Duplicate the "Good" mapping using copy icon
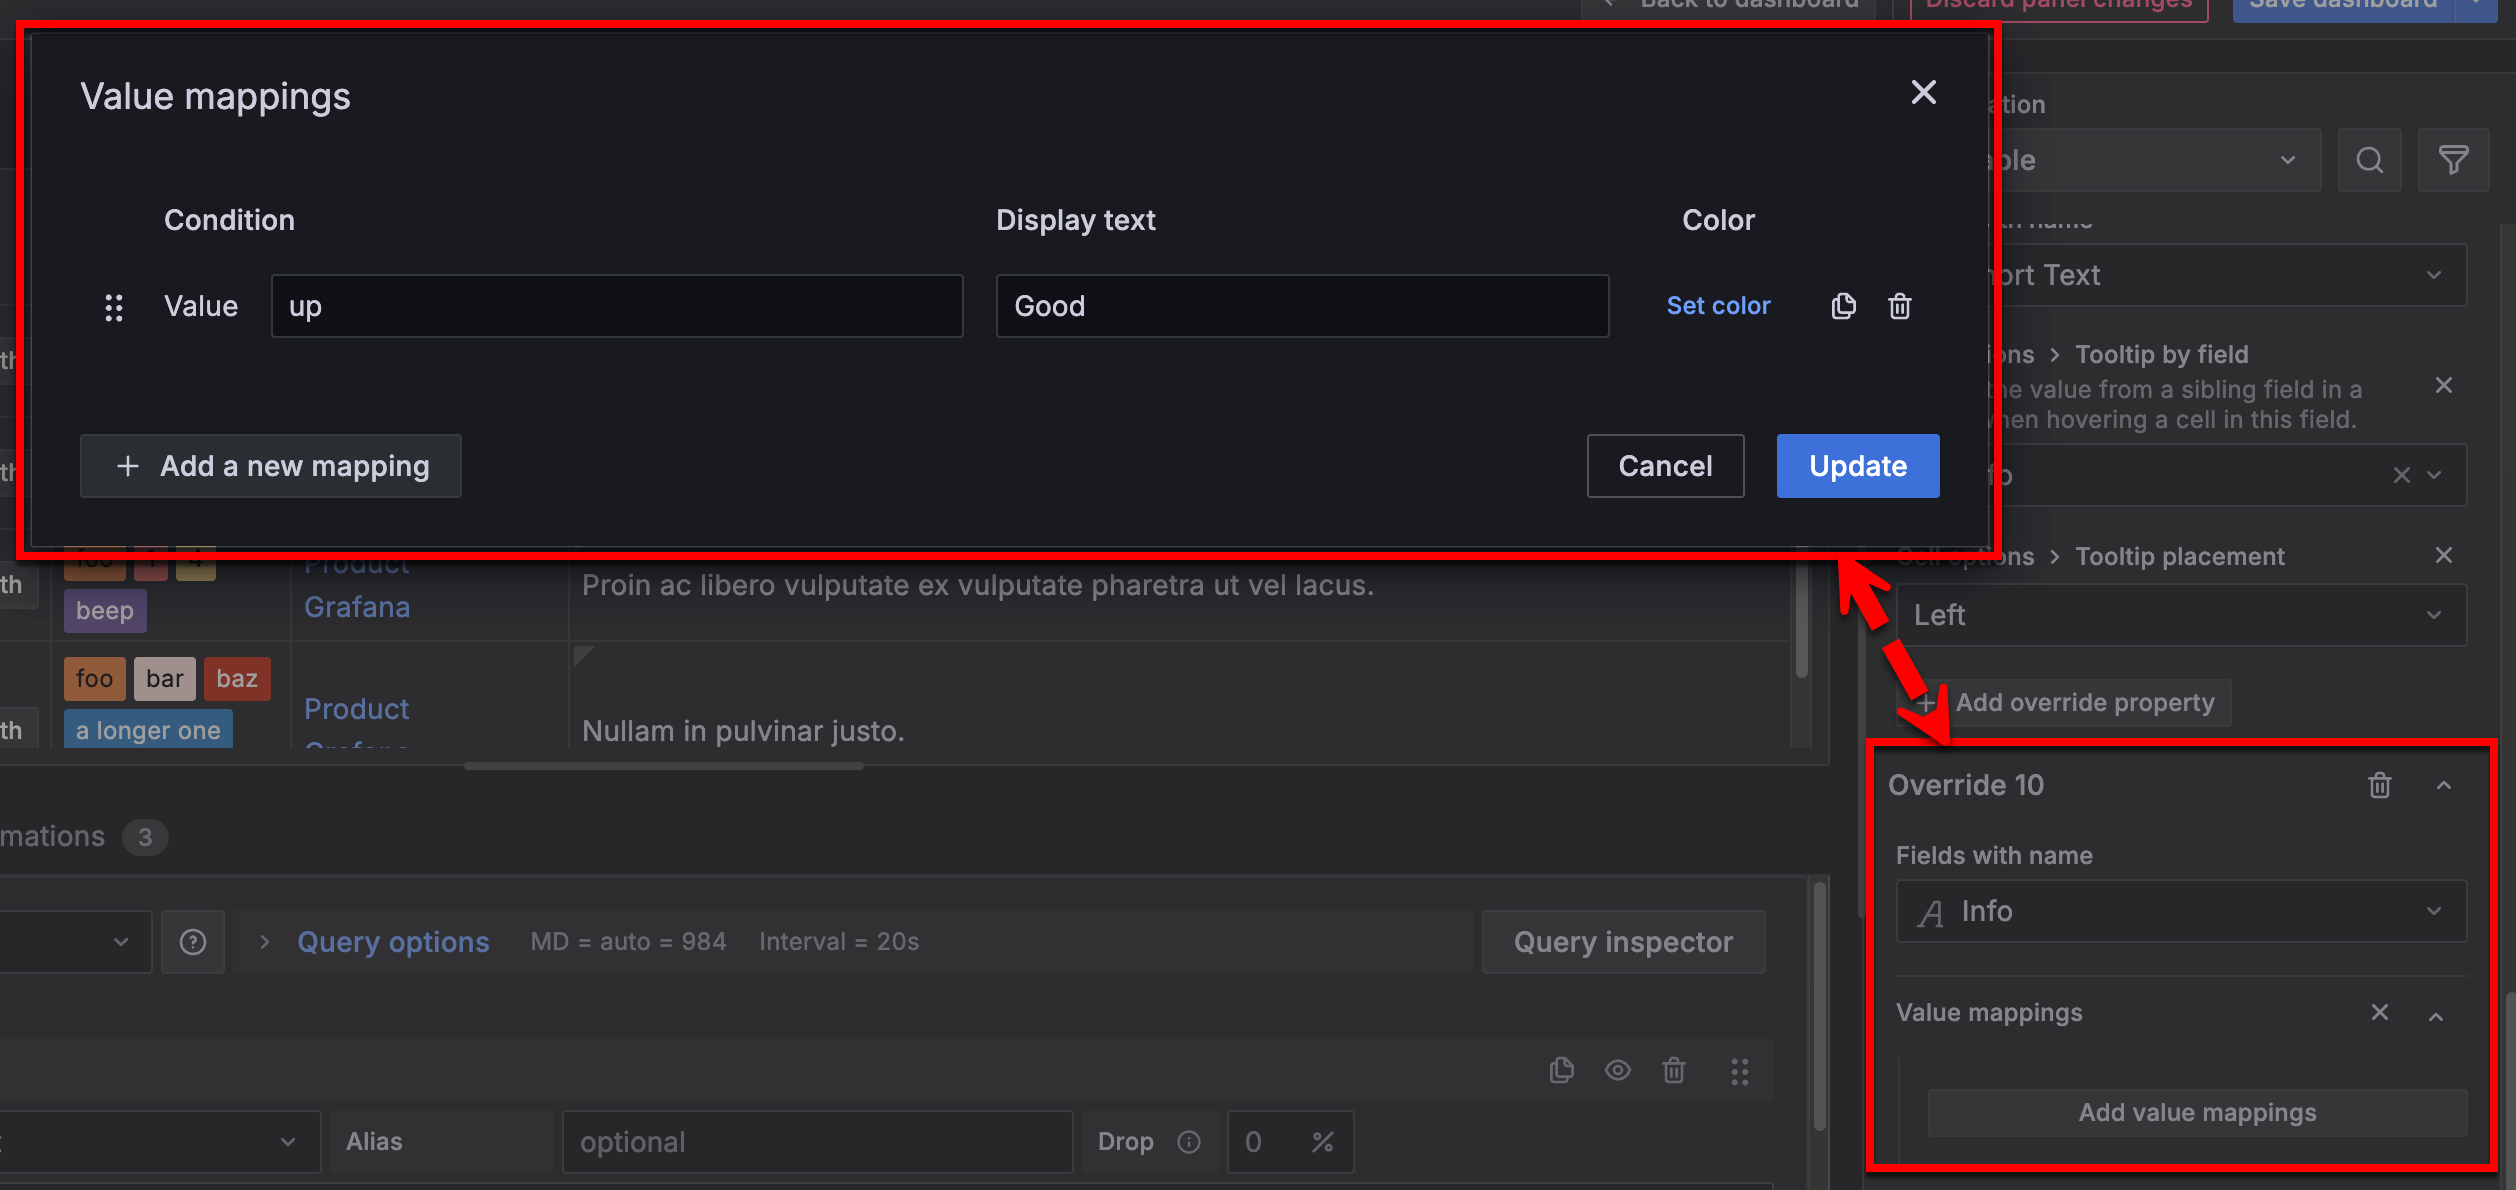The width and height of the screenshot is (2516, 1190). 1843,306
